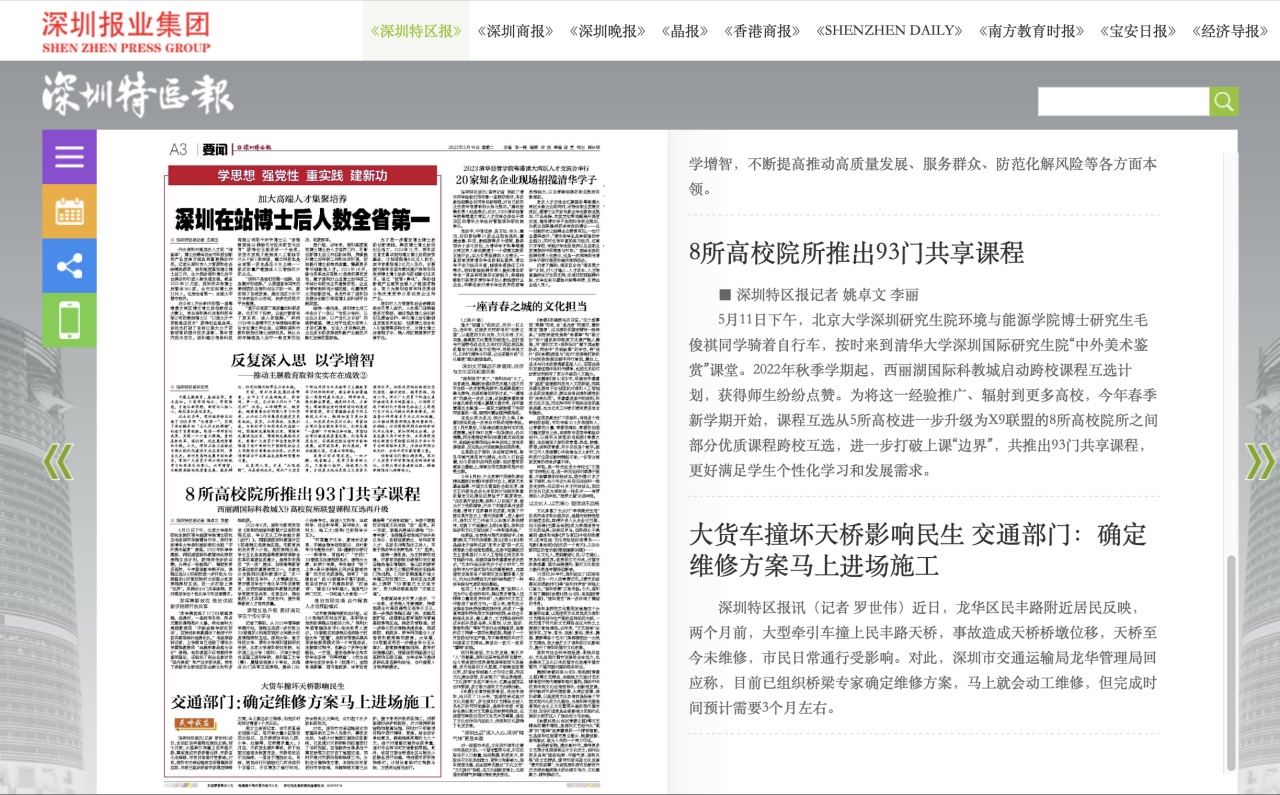
Task: Open the 《SHENZHEN DAILY》 link
Action: [889, 31]
